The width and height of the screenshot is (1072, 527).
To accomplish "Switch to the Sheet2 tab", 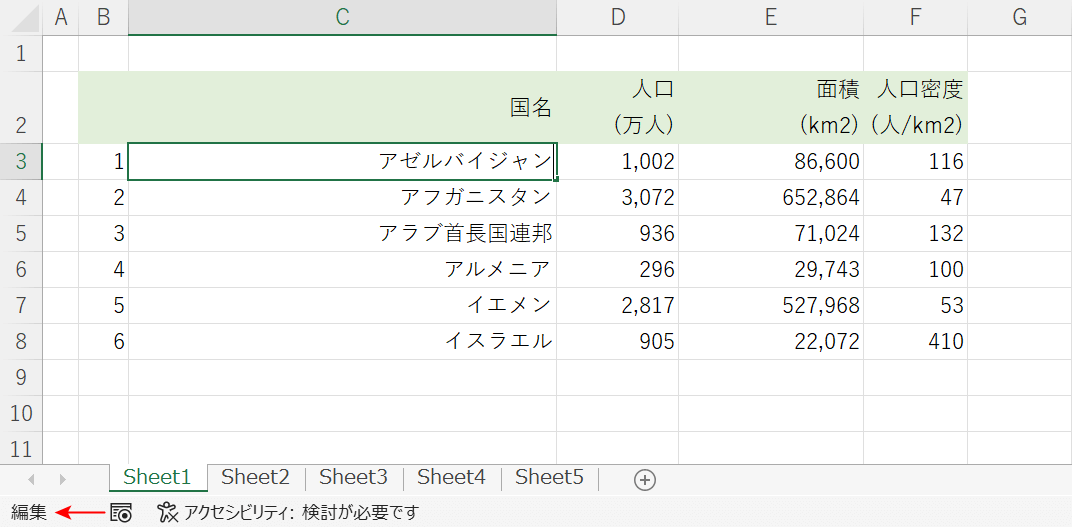I will [255, 478].
